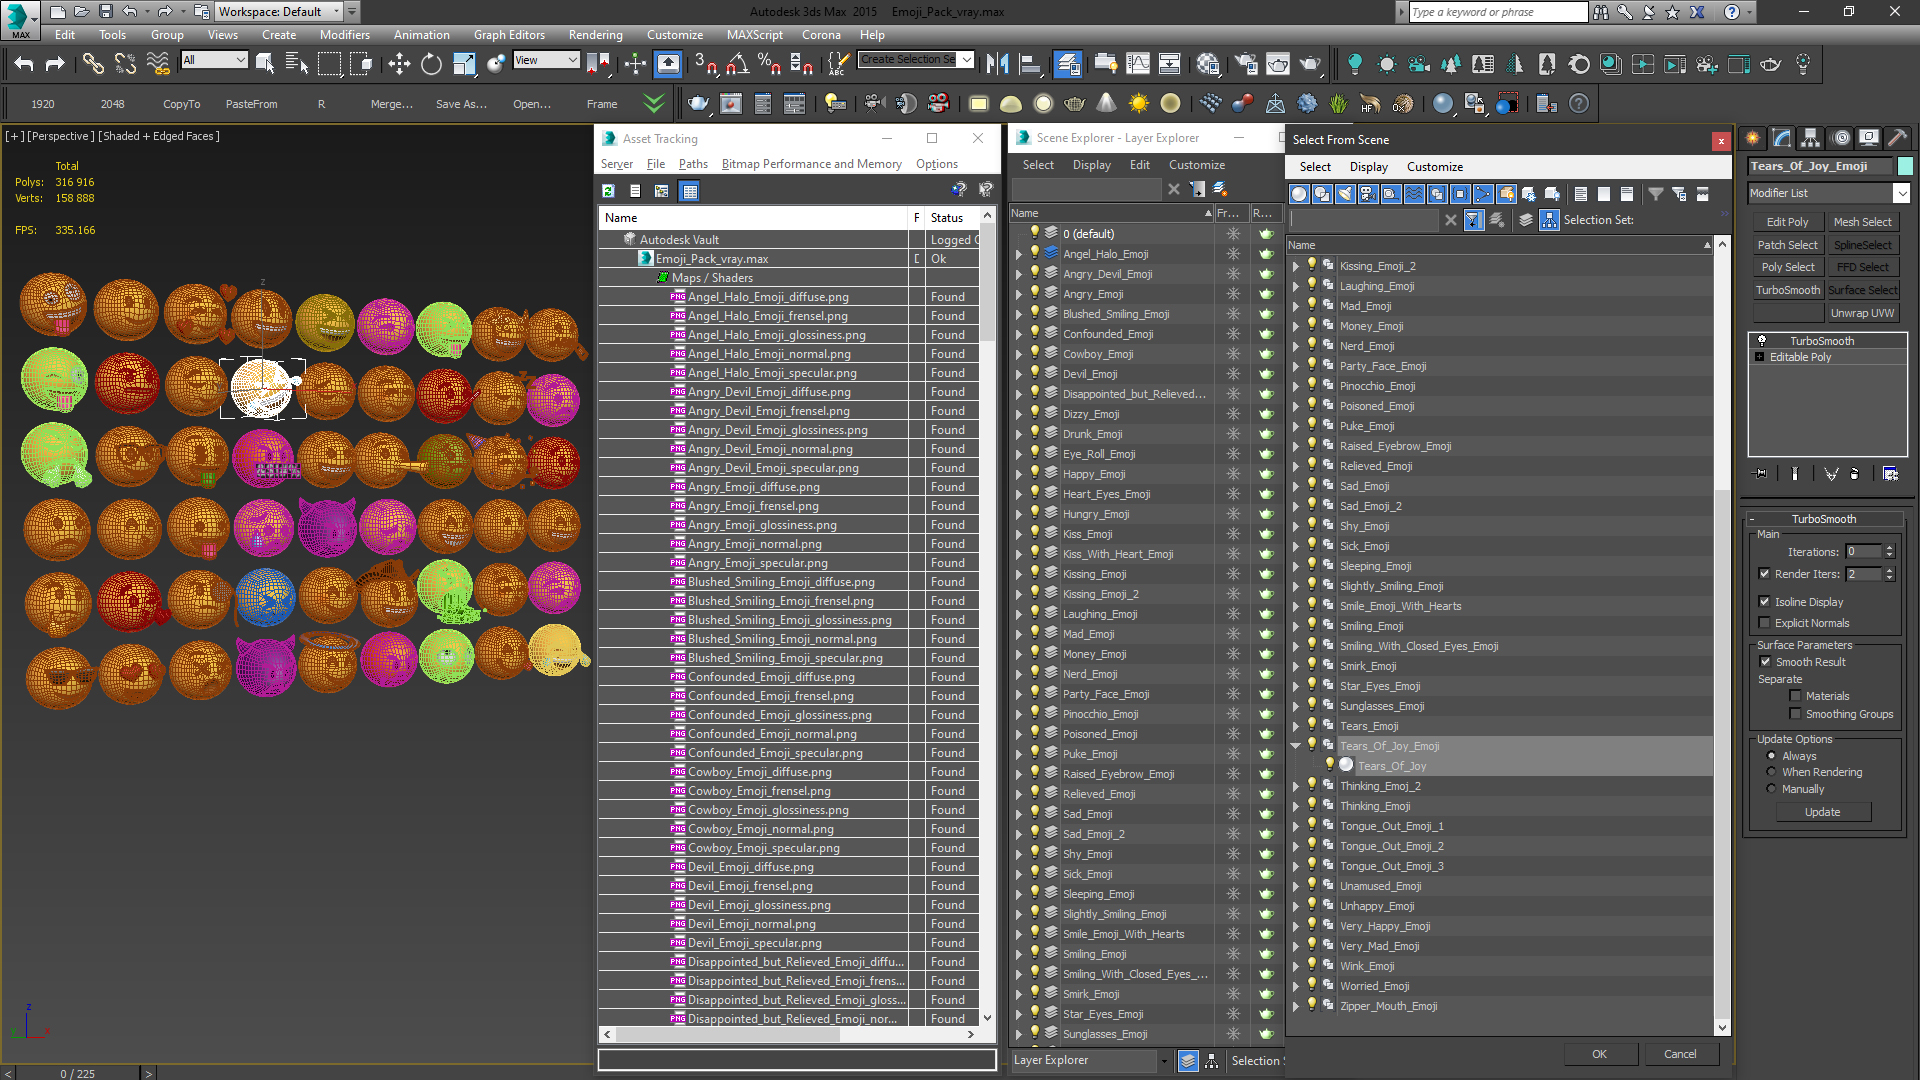Open the MAXScript menu

pos(755,34)
